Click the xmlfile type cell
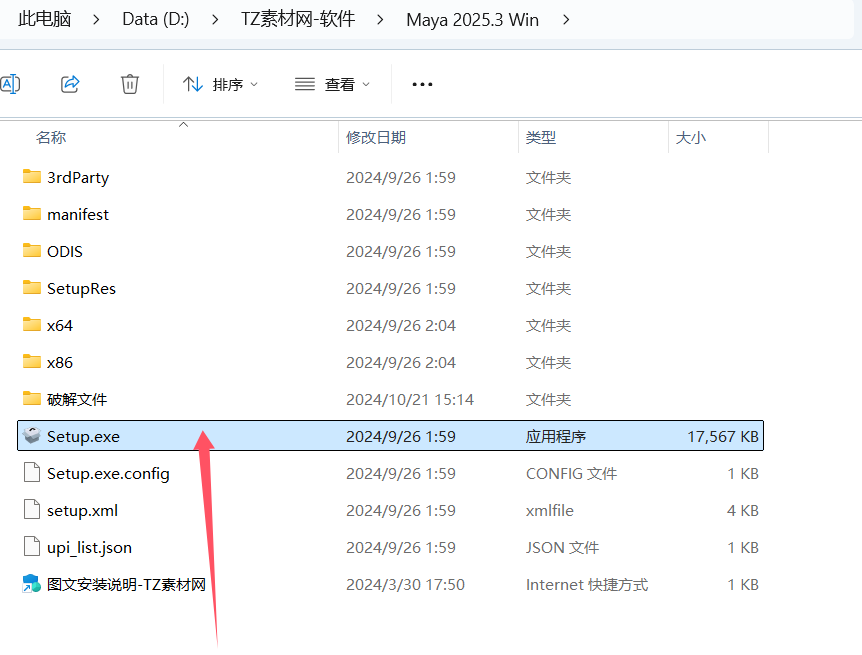The image size is (862, 655). point(550,510)
